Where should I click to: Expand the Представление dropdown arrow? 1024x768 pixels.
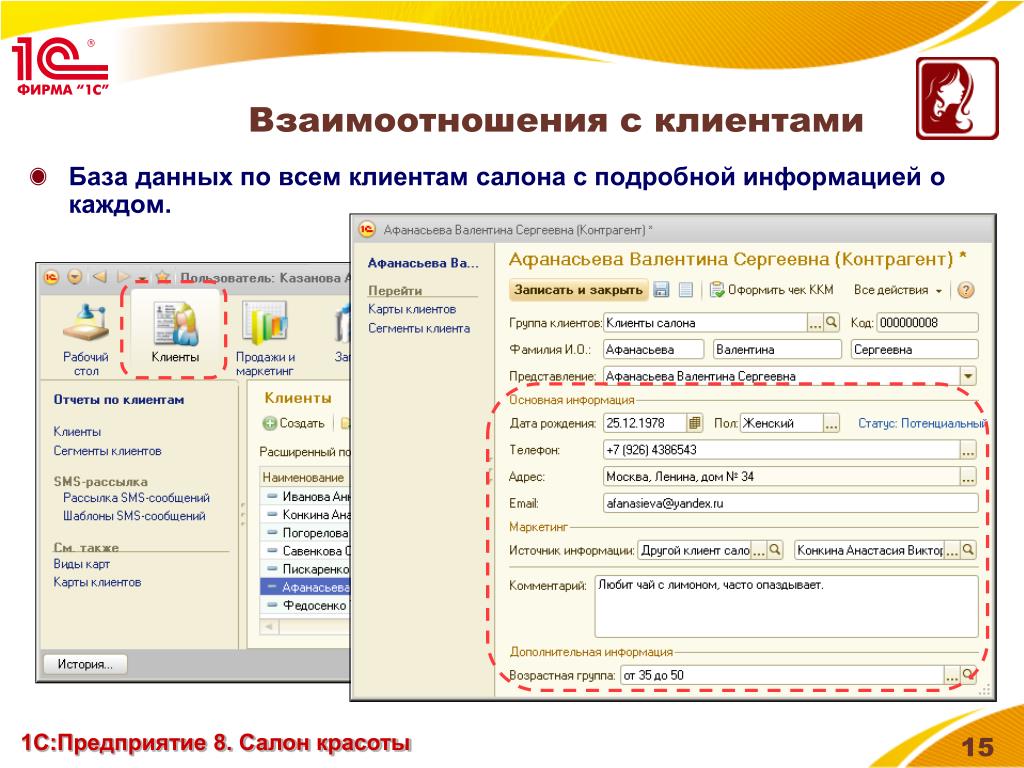968,376
